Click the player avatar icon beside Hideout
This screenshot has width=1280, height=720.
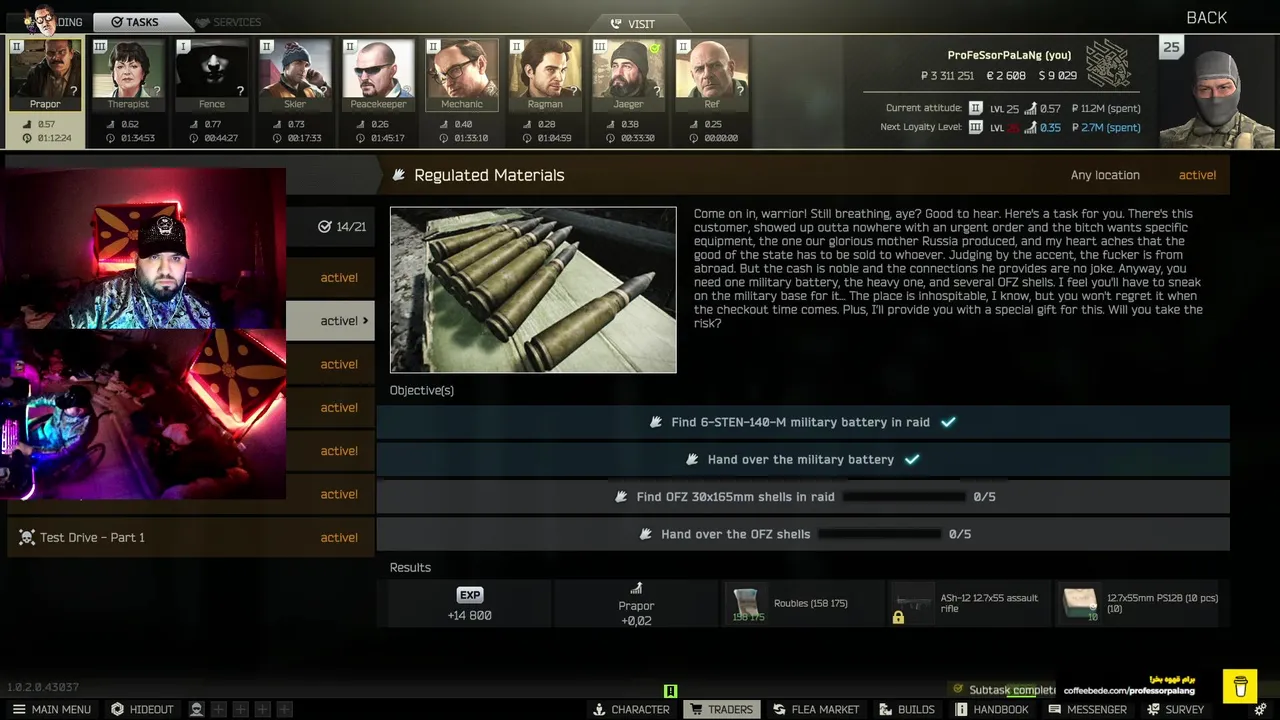coord(197,709)
